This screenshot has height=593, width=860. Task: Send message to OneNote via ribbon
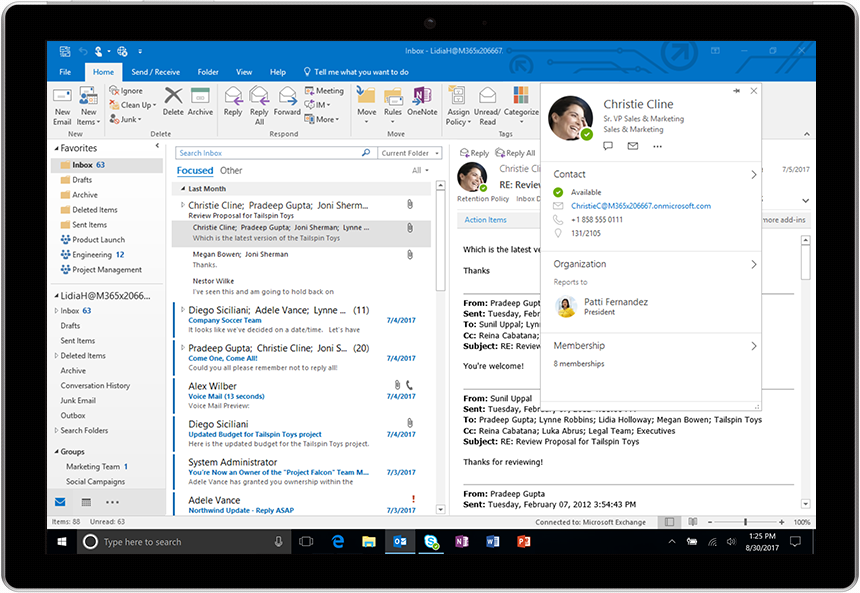click(x=422, y=101)
